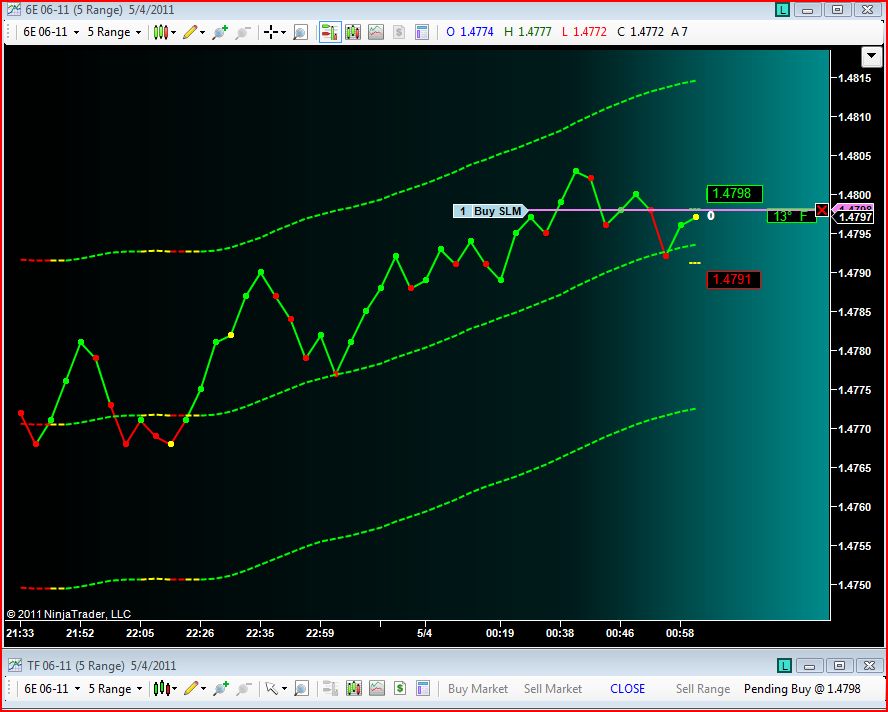Expand the cursor type dropdown arrow in top toolbar
The image size is (888, 712).
tap(284, 33)
